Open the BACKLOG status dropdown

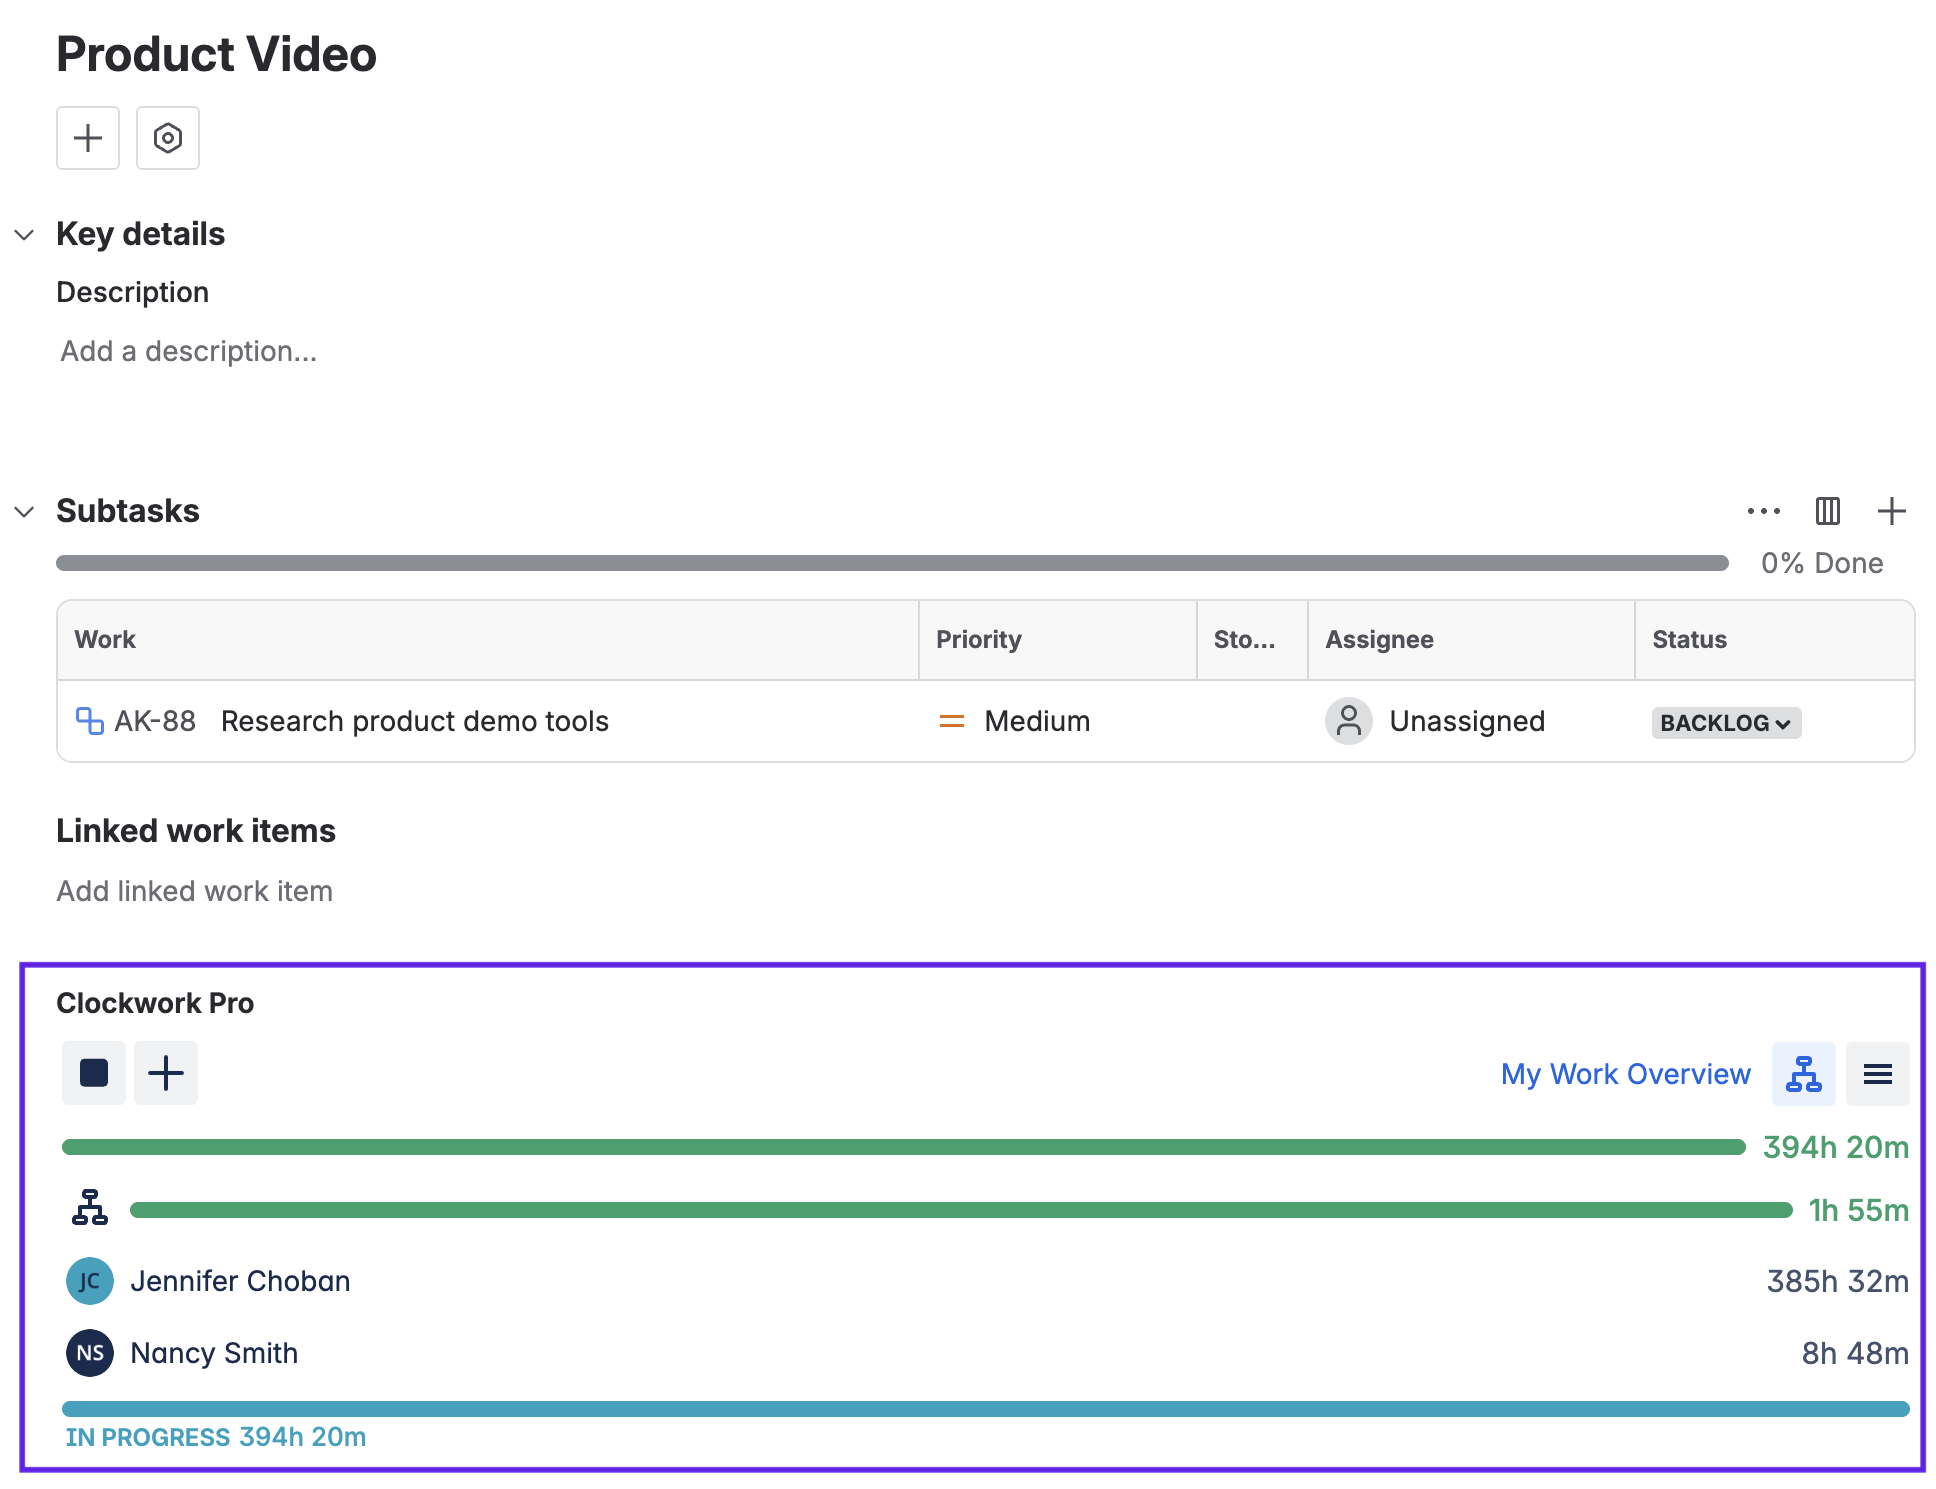1725,723
